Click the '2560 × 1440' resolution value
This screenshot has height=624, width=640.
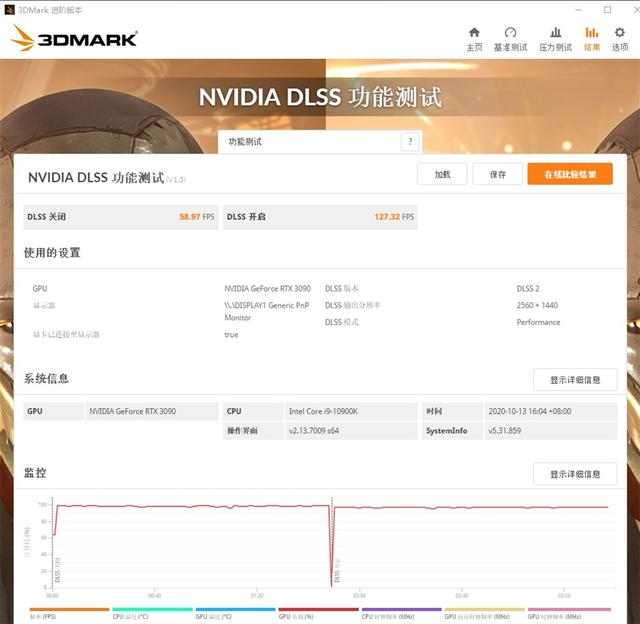pyautogui.click(x=537, y=305)
